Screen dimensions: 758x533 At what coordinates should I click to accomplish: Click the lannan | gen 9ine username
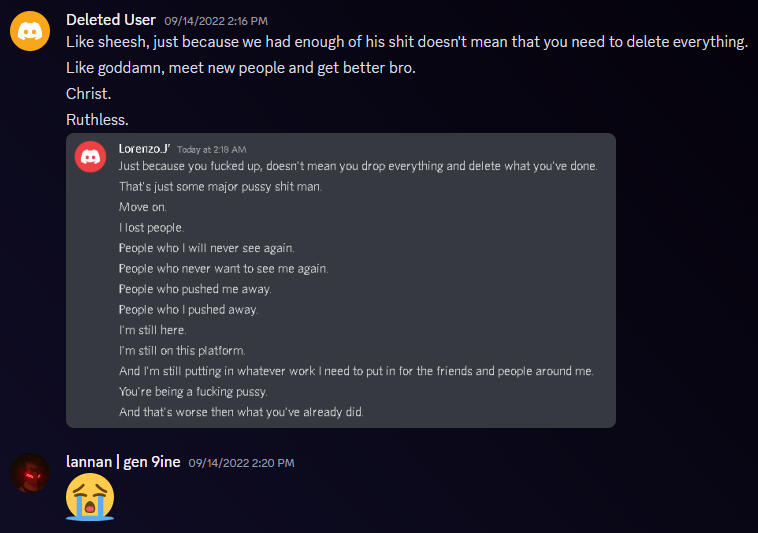123,462
